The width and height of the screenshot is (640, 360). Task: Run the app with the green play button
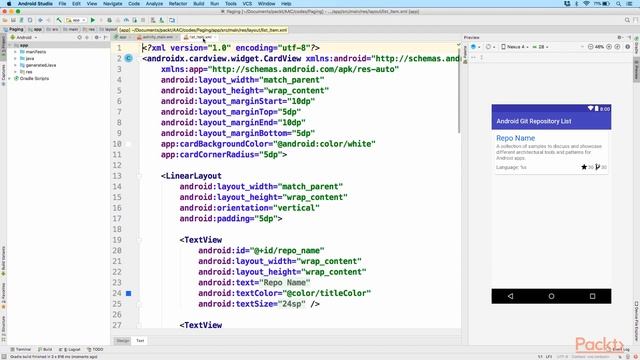click(x=93, y=20)
